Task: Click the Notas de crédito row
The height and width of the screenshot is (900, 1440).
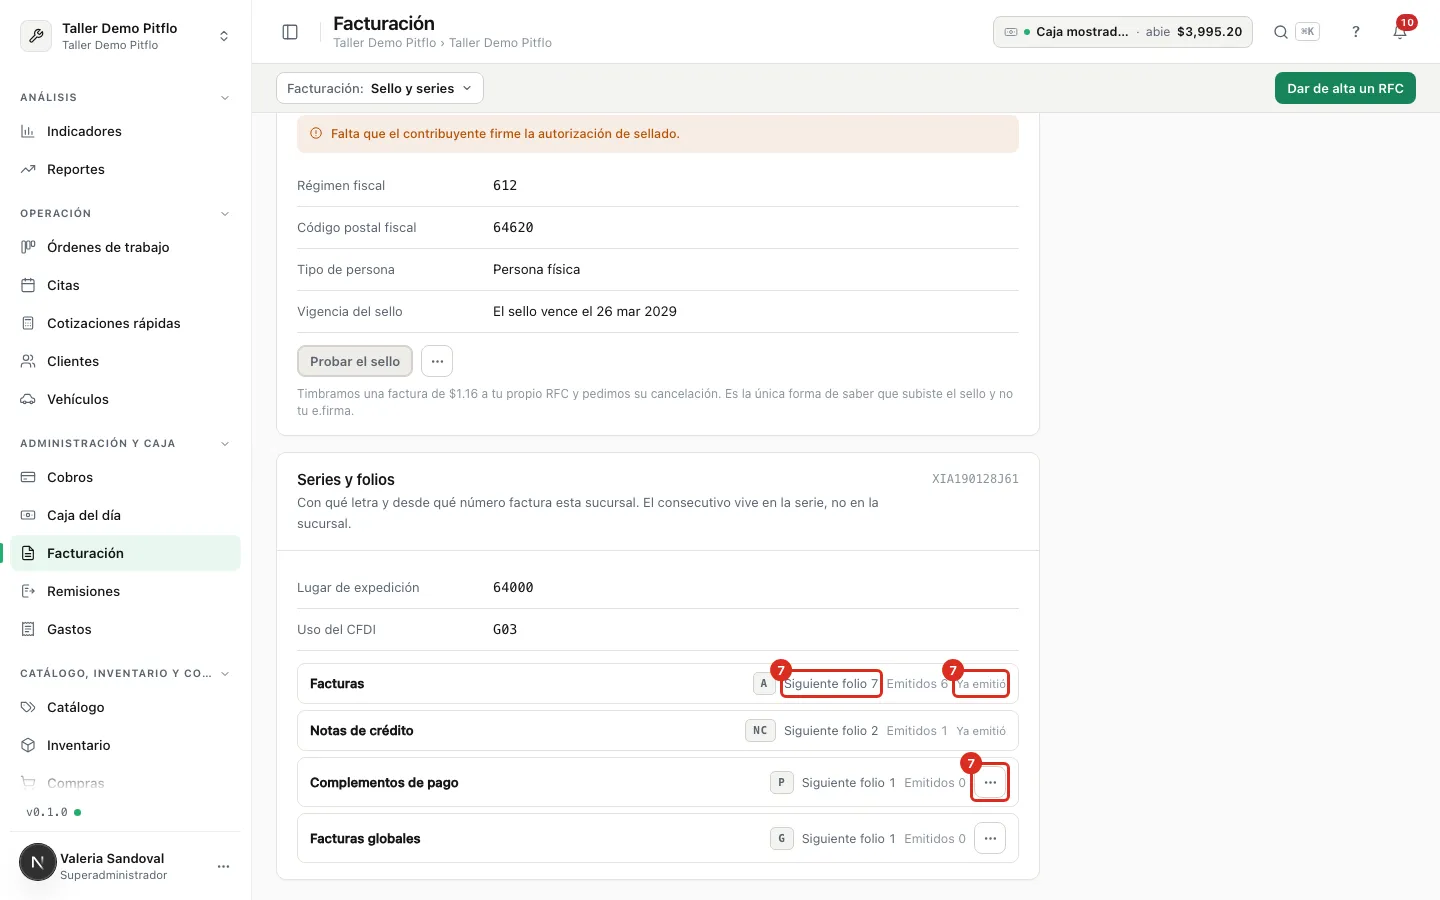Action: 658,731
